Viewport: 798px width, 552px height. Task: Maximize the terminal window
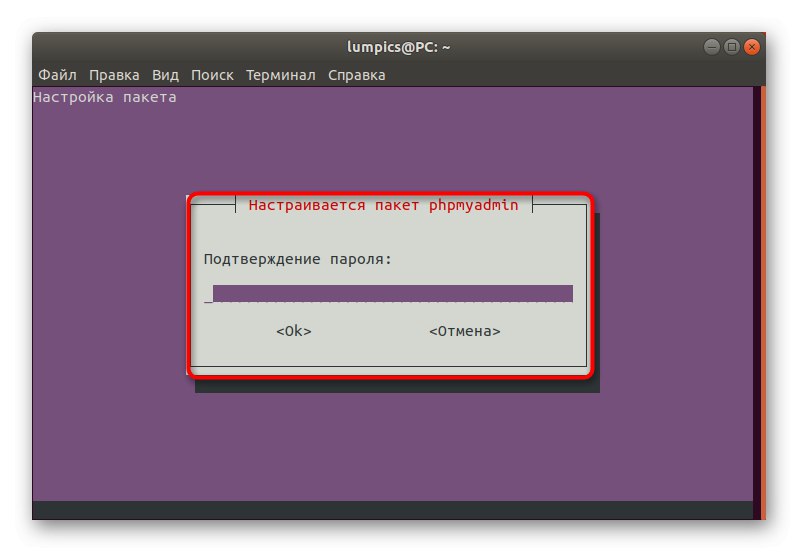(732, 47)
